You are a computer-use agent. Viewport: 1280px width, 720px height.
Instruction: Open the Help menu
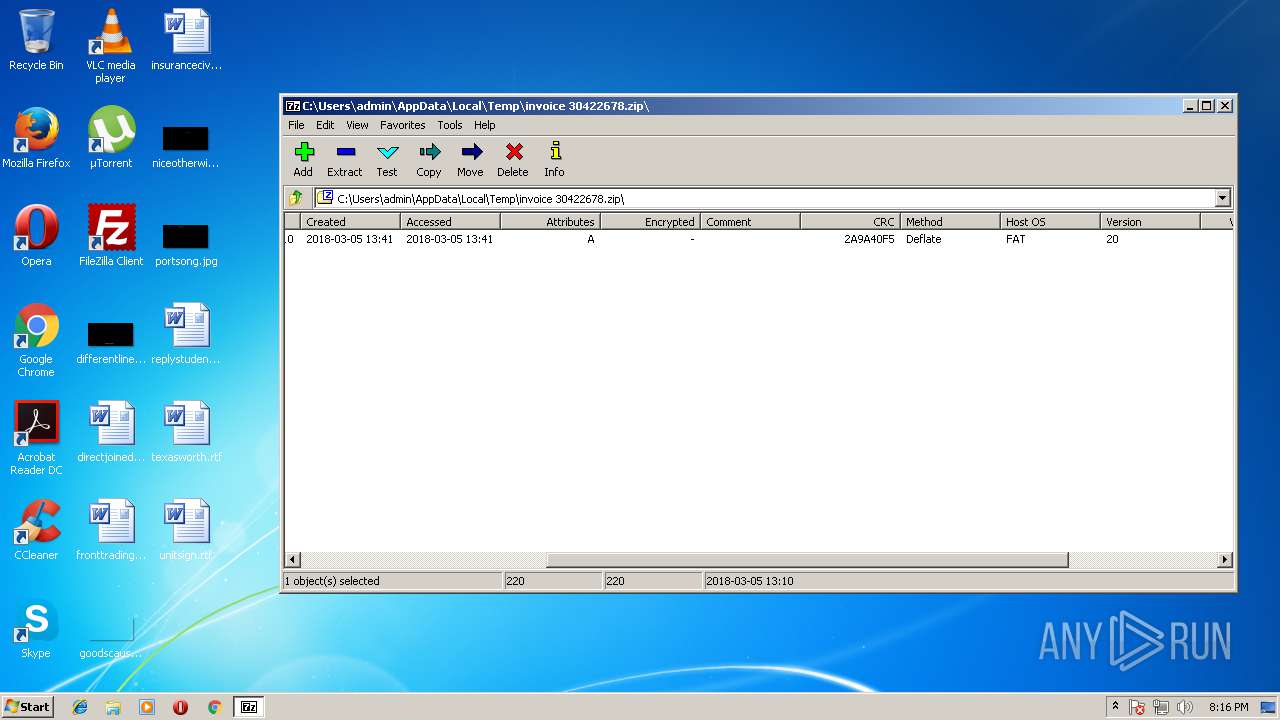pos(485,125)
